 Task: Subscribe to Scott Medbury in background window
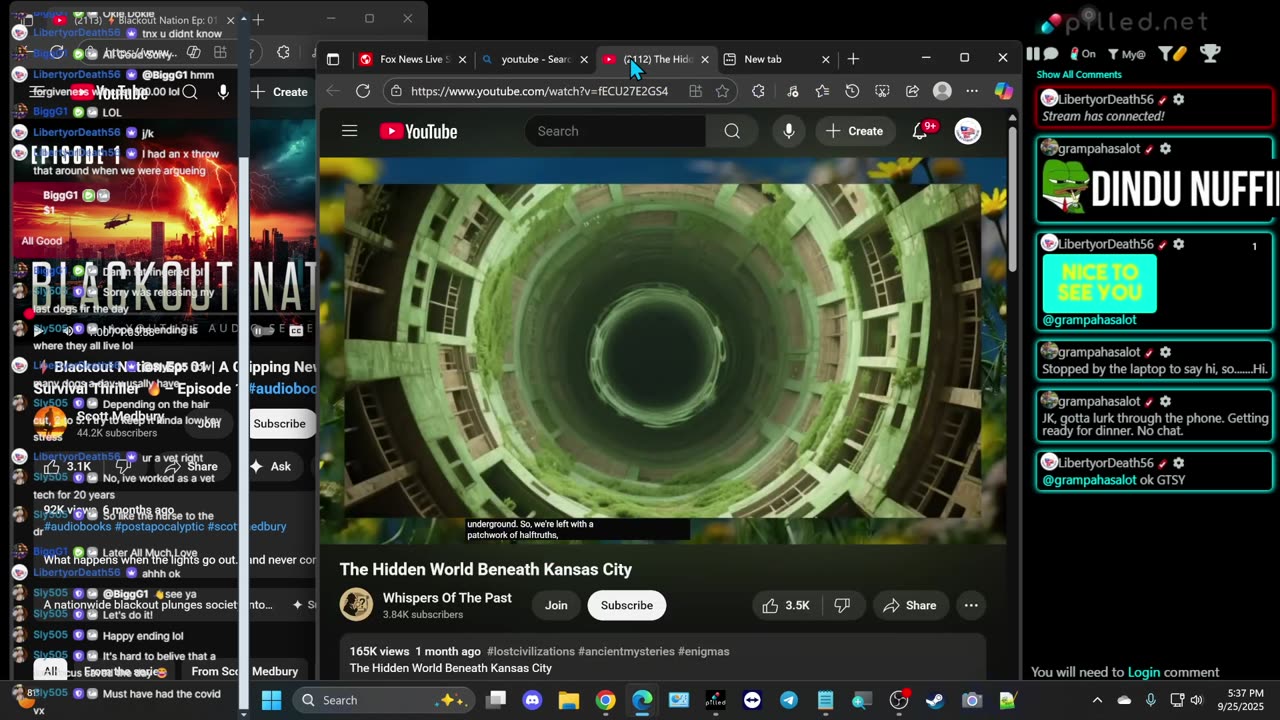click(279, 423)
